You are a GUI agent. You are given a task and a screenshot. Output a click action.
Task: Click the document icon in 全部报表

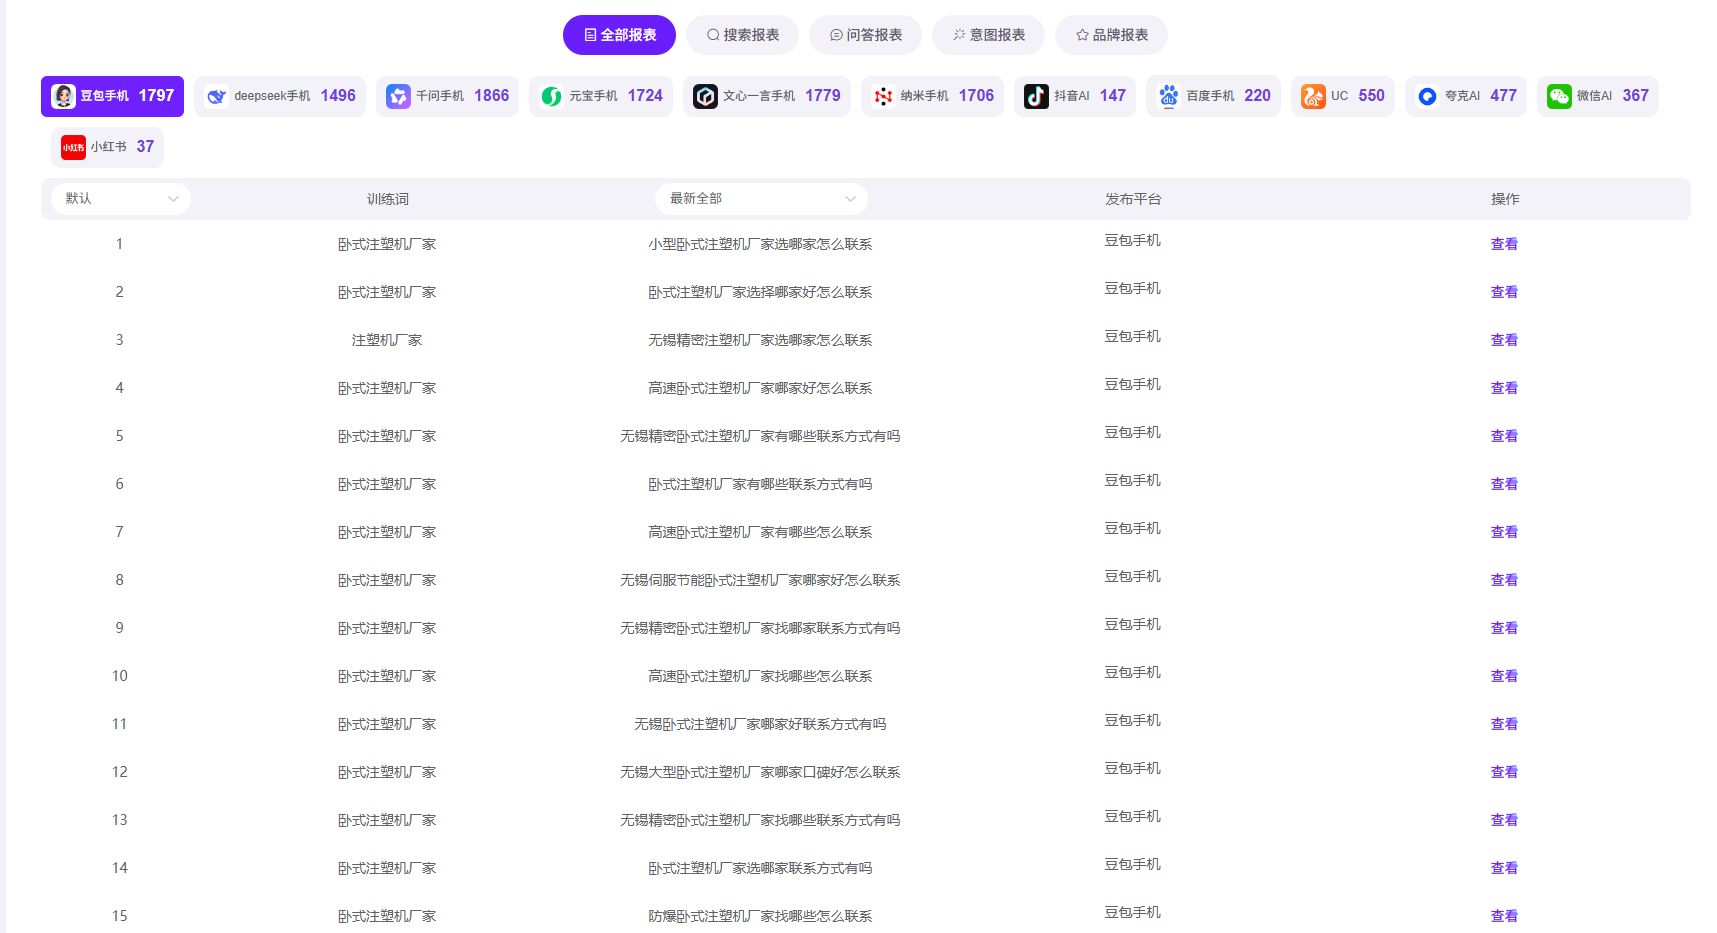[590, 35]
